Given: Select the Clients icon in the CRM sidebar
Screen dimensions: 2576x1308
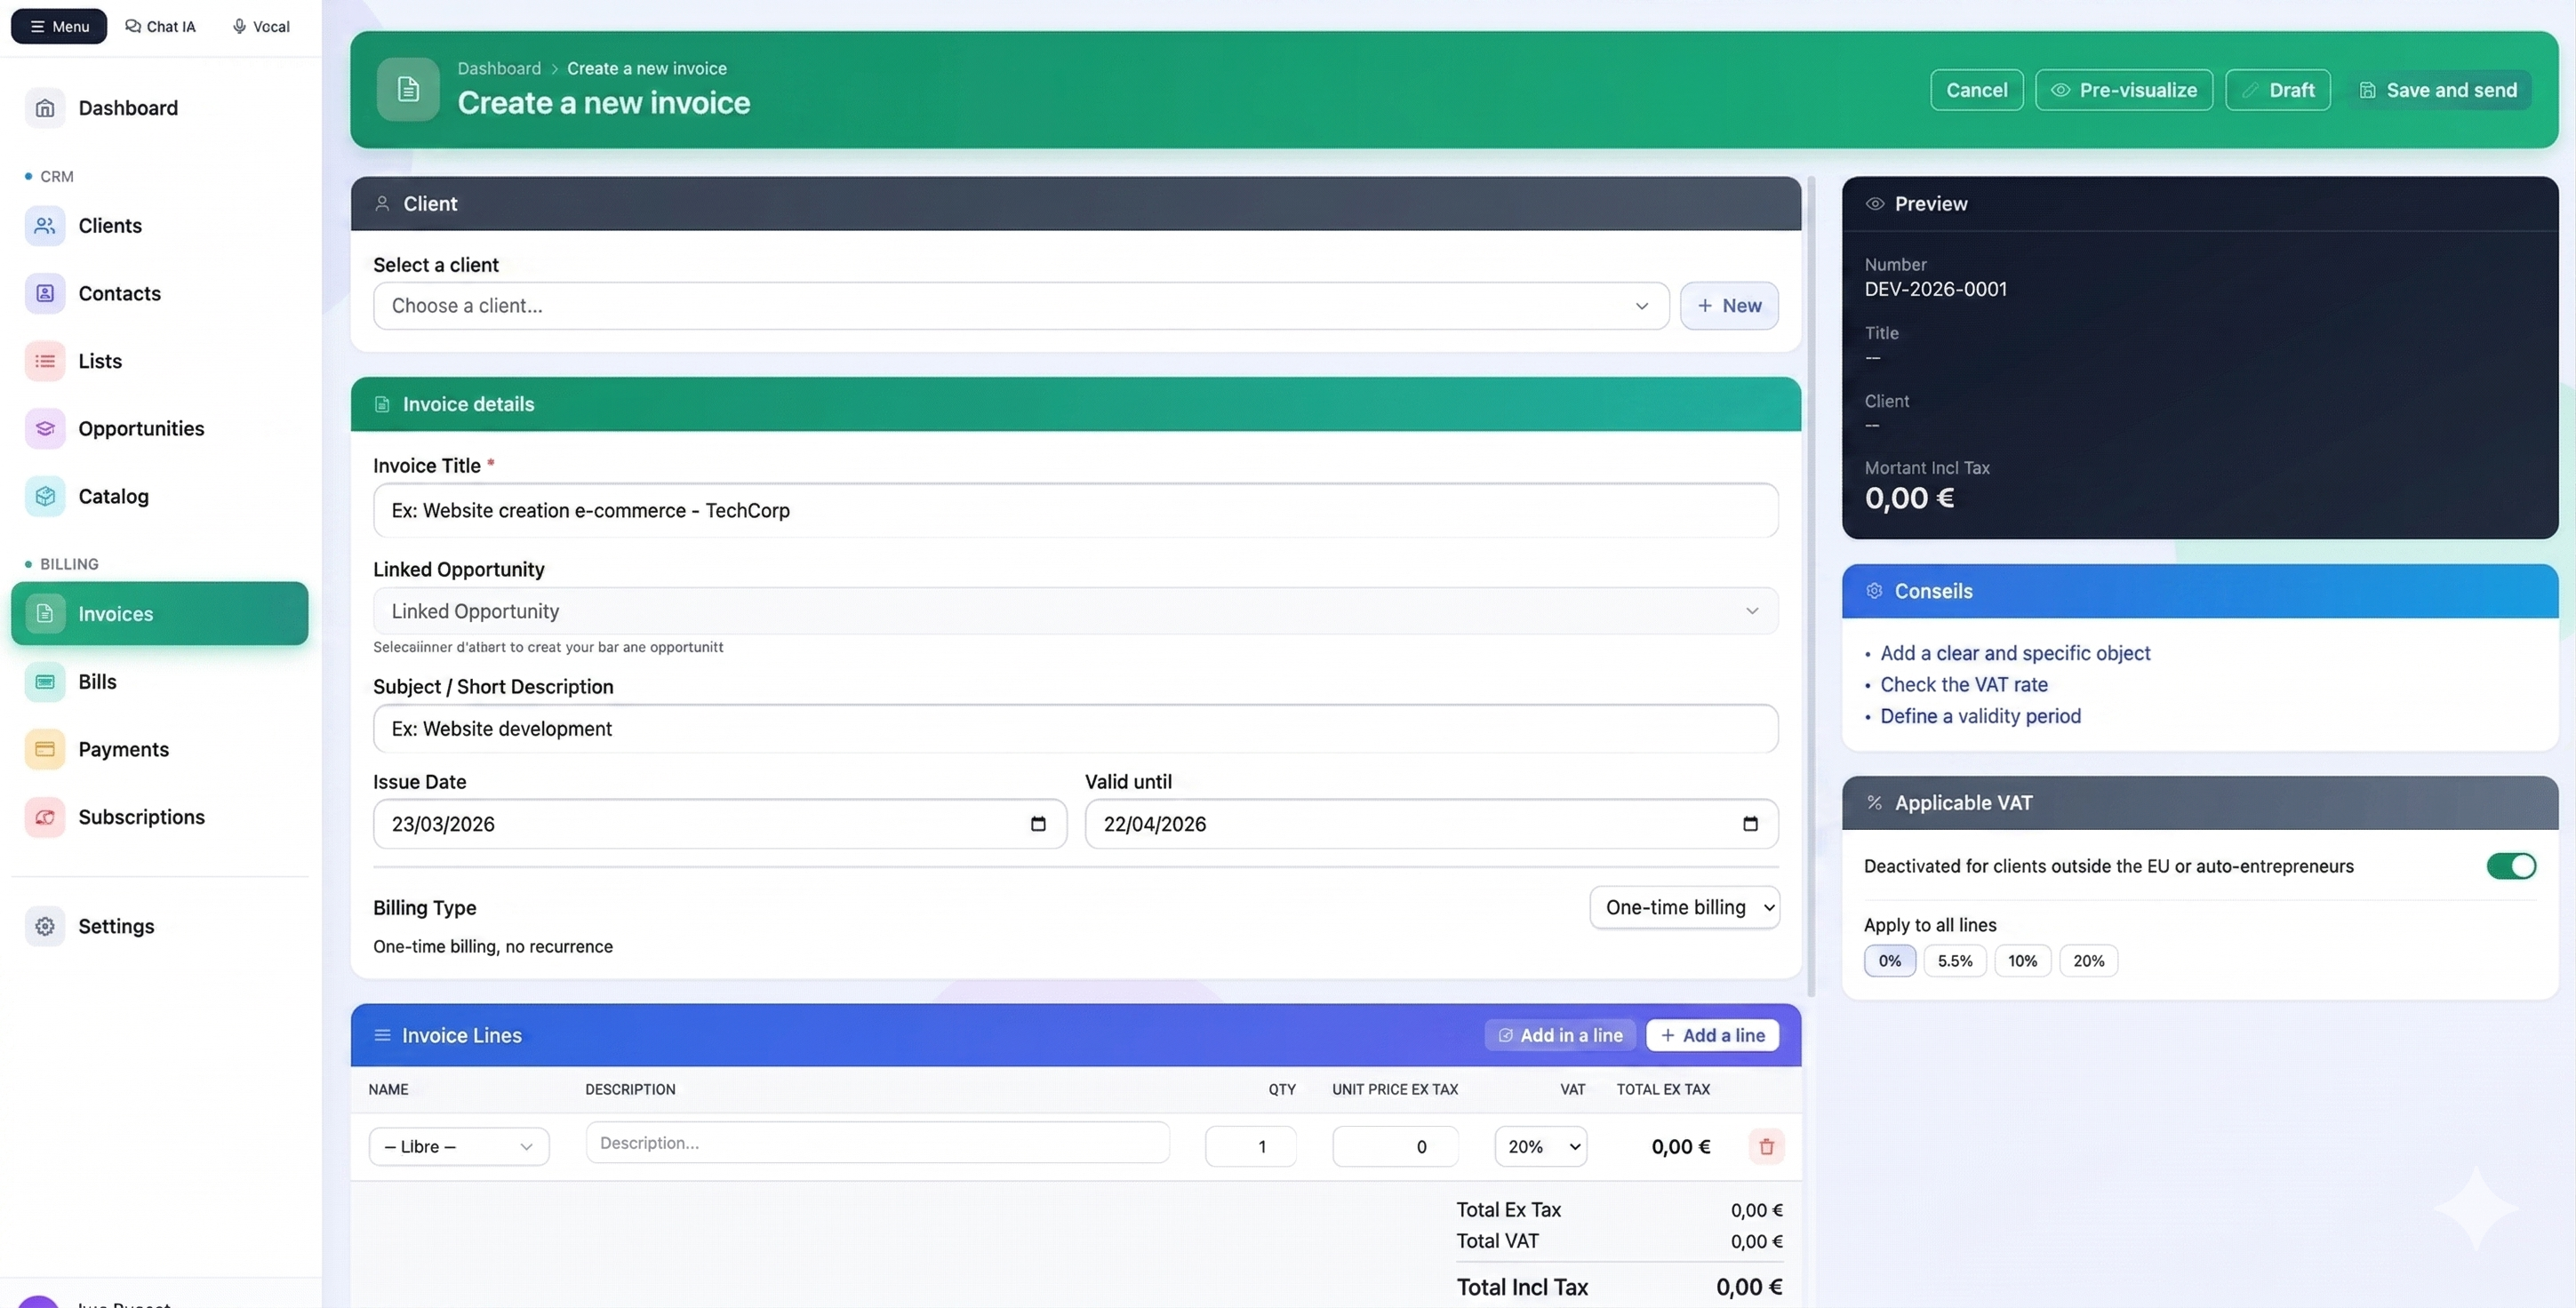Looking at the screenshot, I should click(44, 225).
